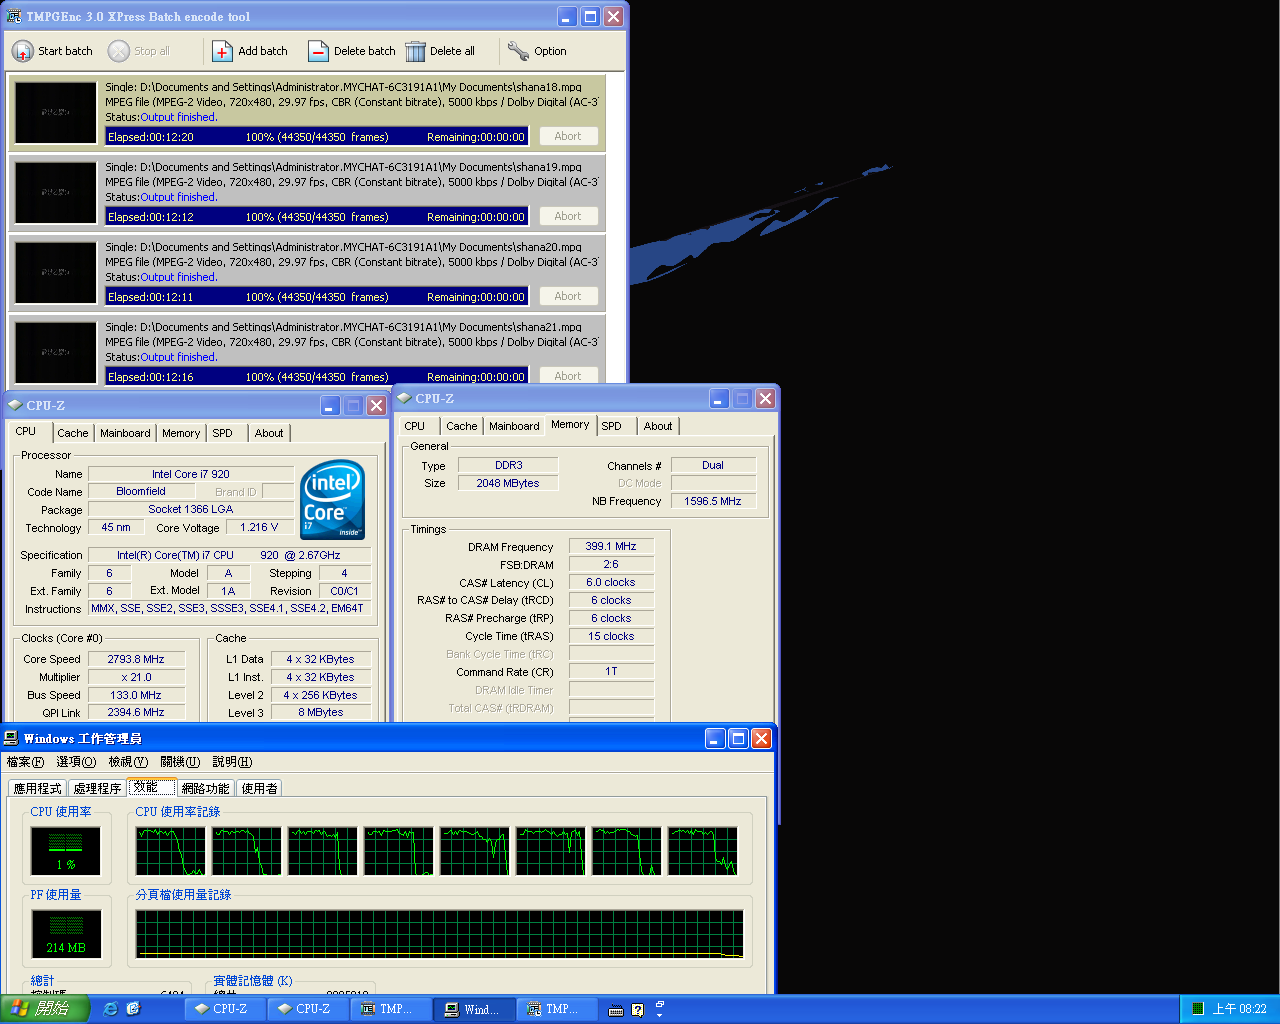Screen dimensions: 1280x1024
Task: Click the Intel Core i7 logo
Action: [x=332, y=499]
